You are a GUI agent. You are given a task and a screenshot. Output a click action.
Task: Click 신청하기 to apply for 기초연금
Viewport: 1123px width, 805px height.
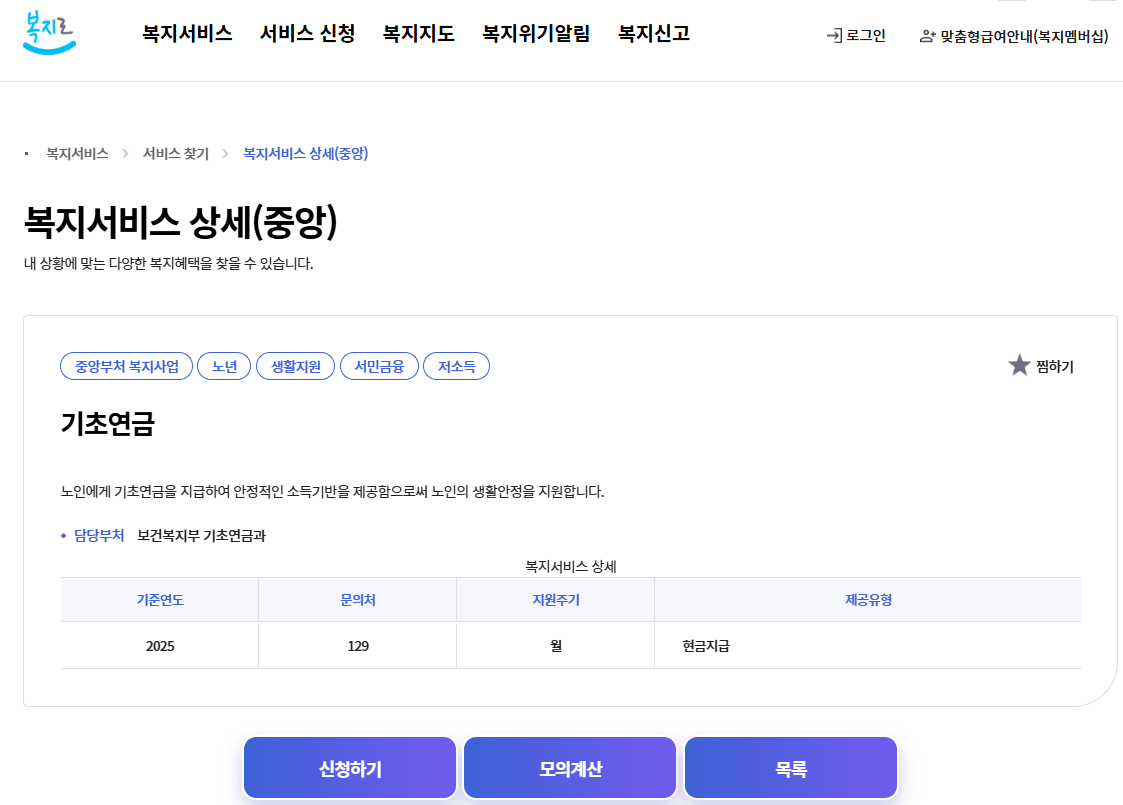(349, 767)
